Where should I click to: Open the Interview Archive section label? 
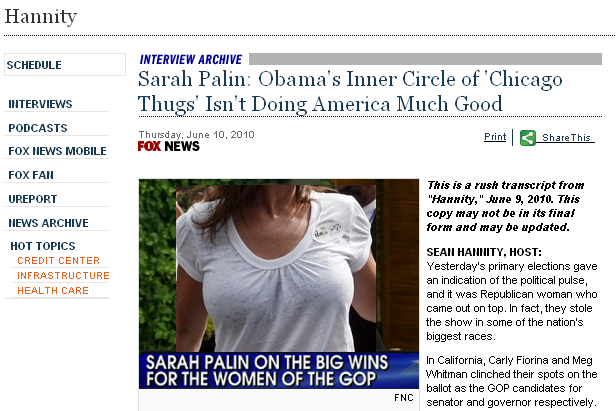(x=191, y=59)
